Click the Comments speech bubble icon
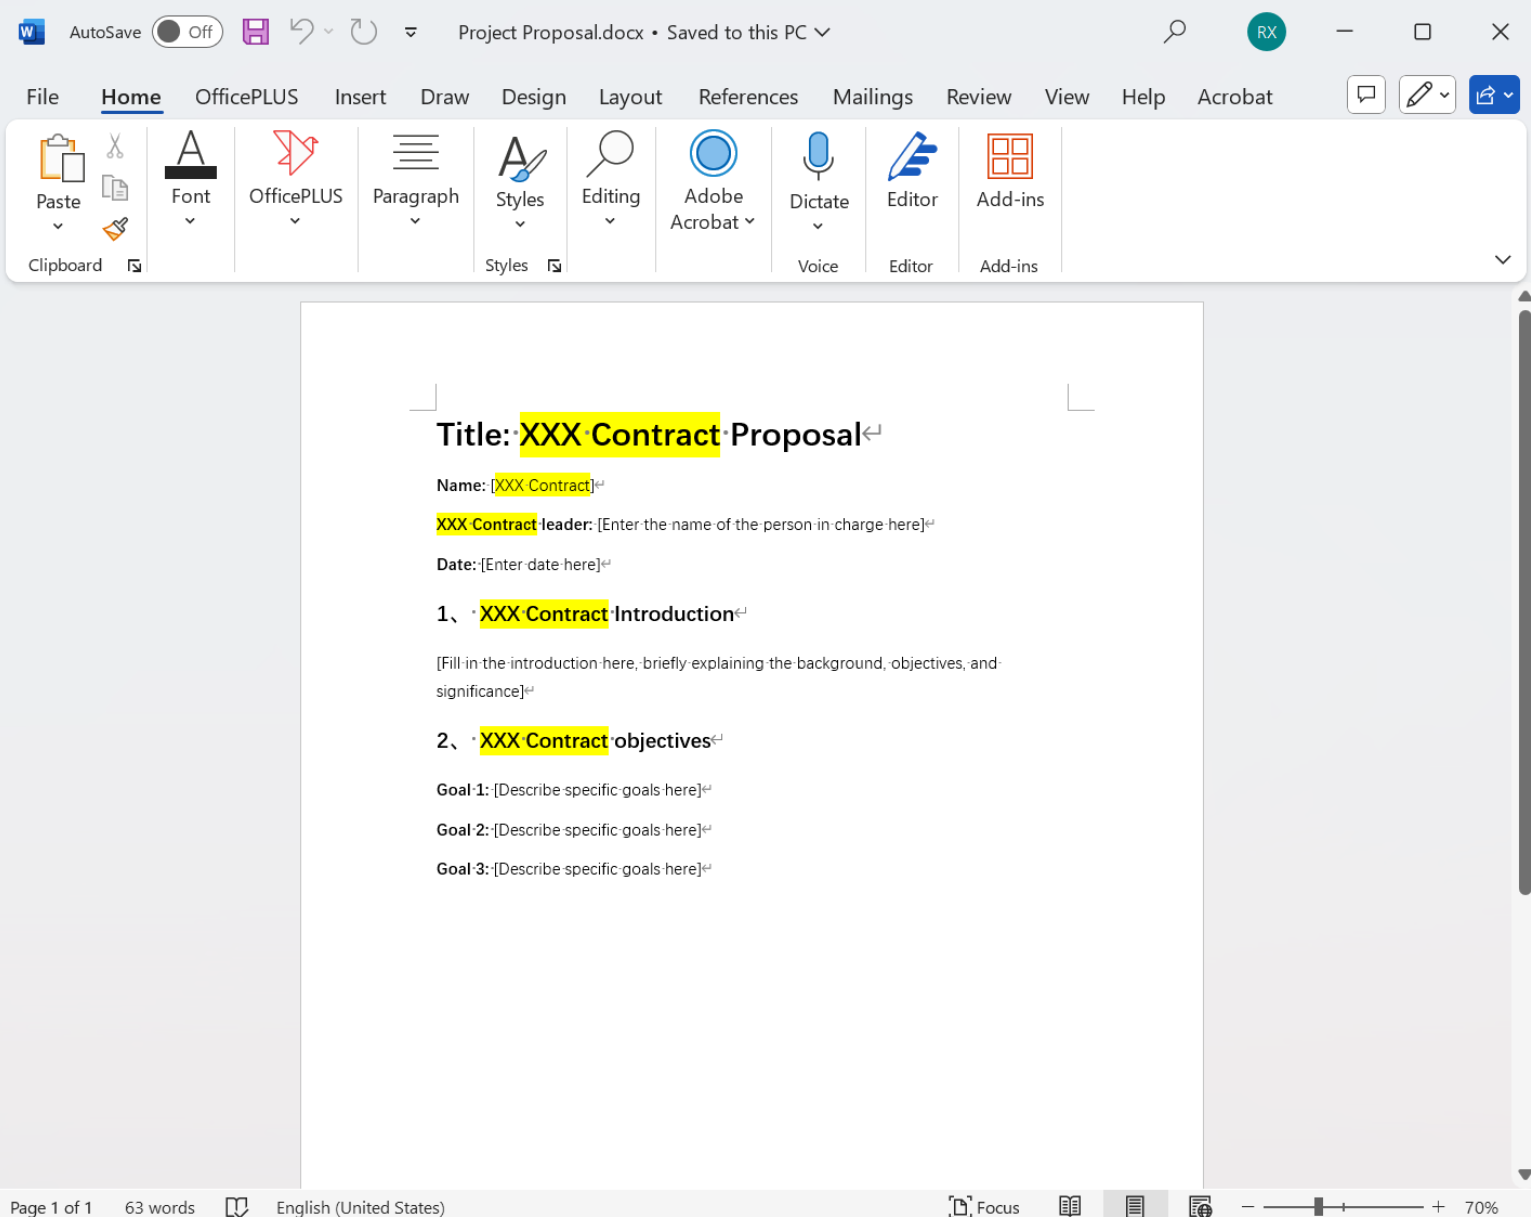The width and height of the screenshot is (1531, 1217). (x=1366, y=95)
